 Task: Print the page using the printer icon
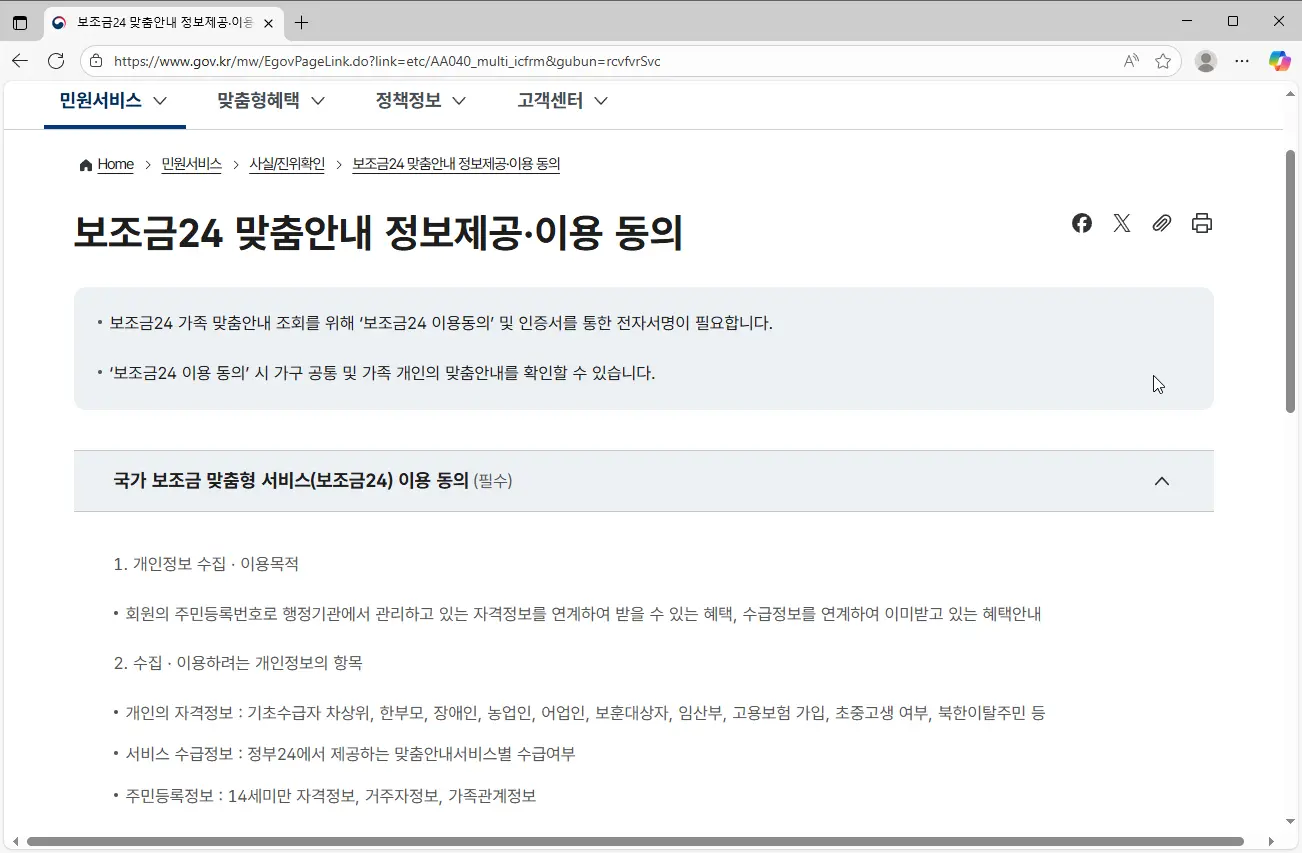pyautogui.click(x=1201, y=223)
